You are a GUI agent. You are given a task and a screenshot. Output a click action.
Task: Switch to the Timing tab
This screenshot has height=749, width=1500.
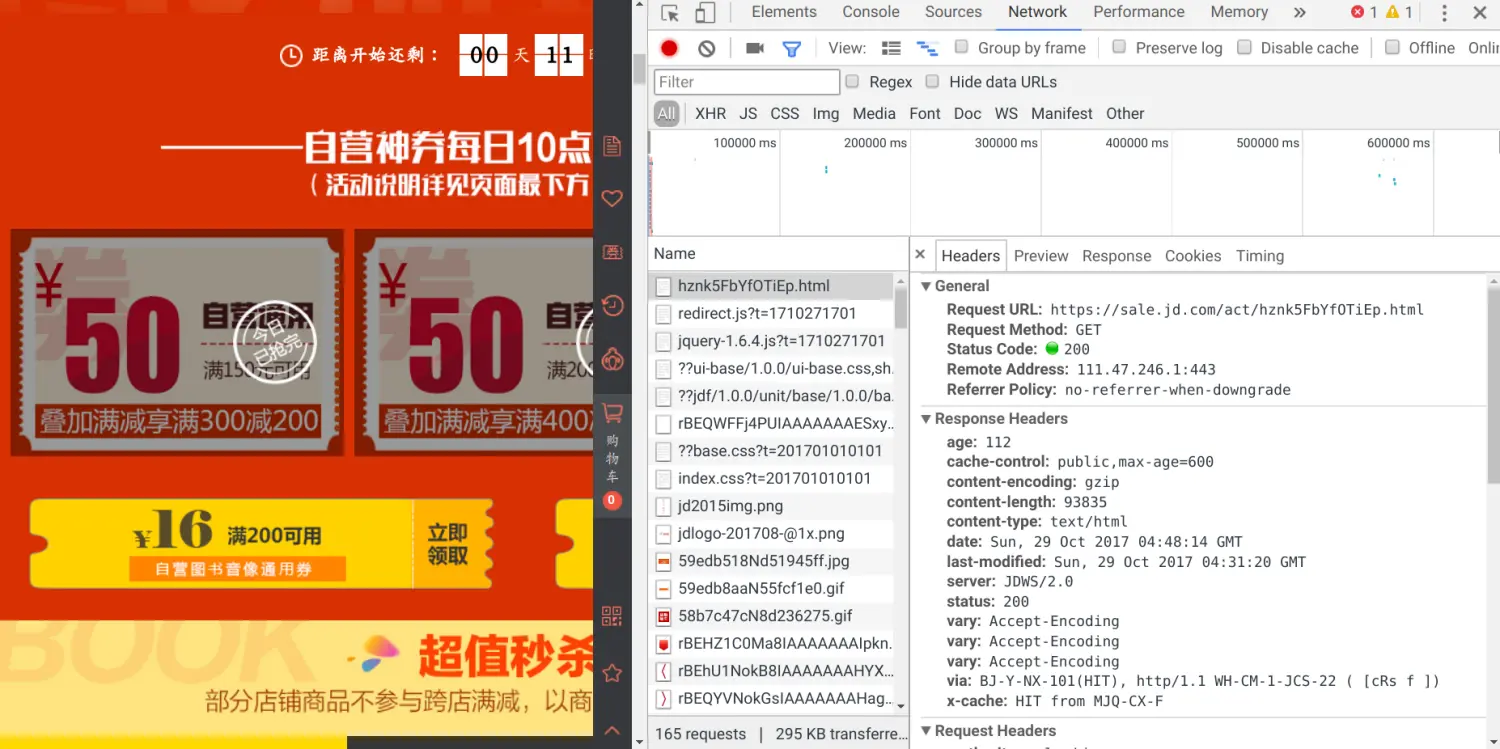[x=1260, y=256]
